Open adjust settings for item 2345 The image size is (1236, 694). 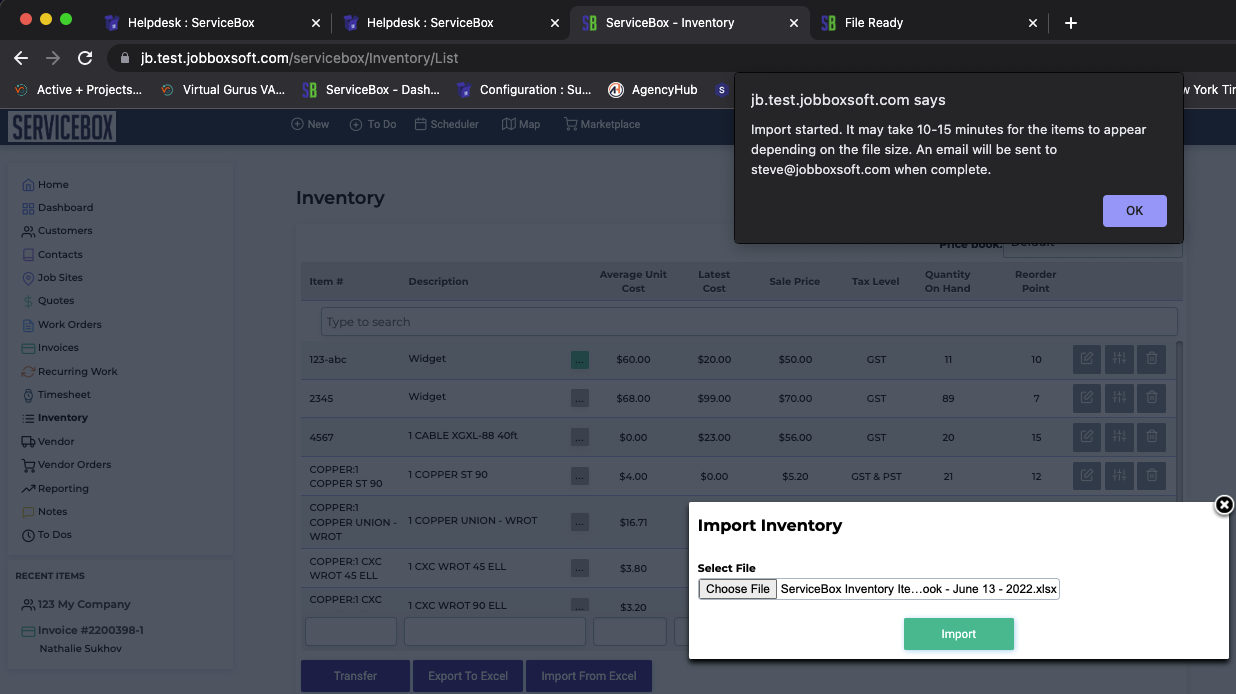(x=1119, y=397)
